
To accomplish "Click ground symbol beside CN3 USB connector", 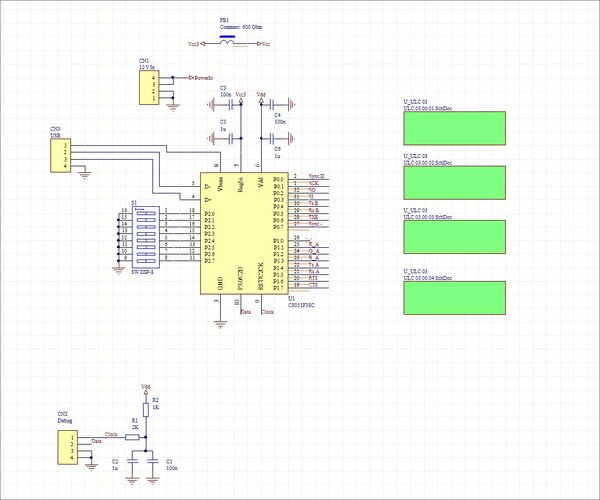I will [x=84, y=176].
